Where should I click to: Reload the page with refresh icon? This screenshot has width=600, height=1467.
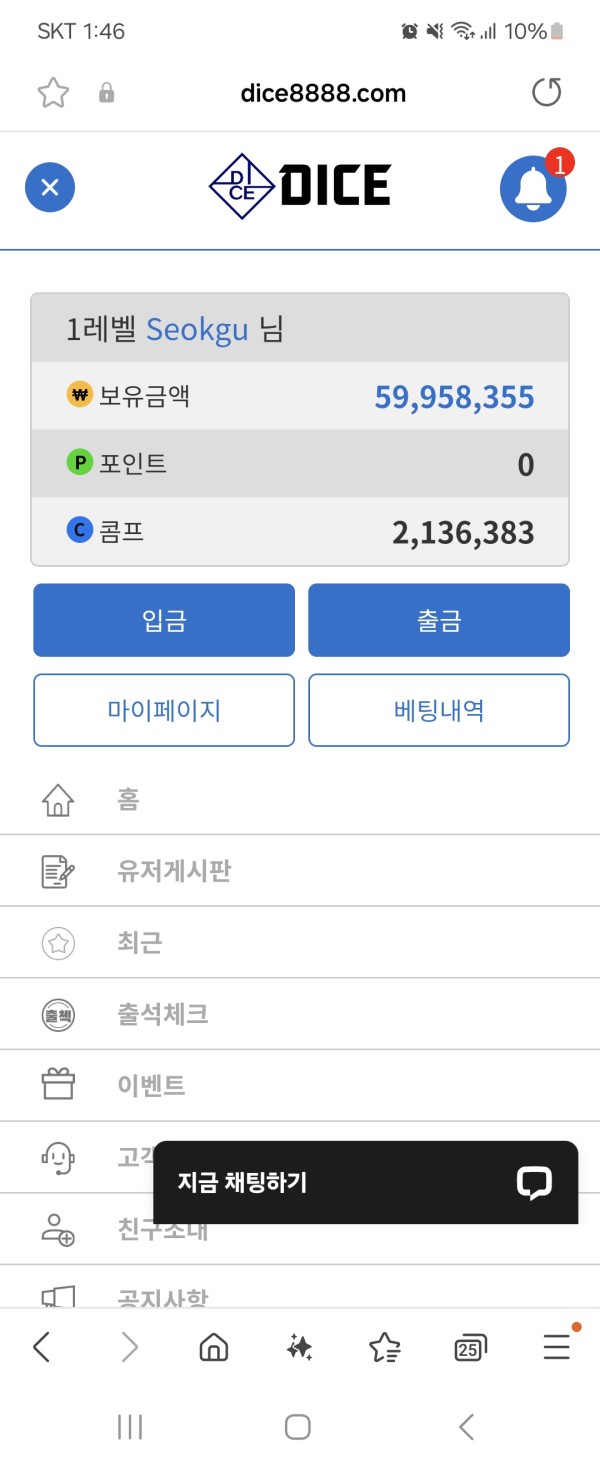point(547,93)
